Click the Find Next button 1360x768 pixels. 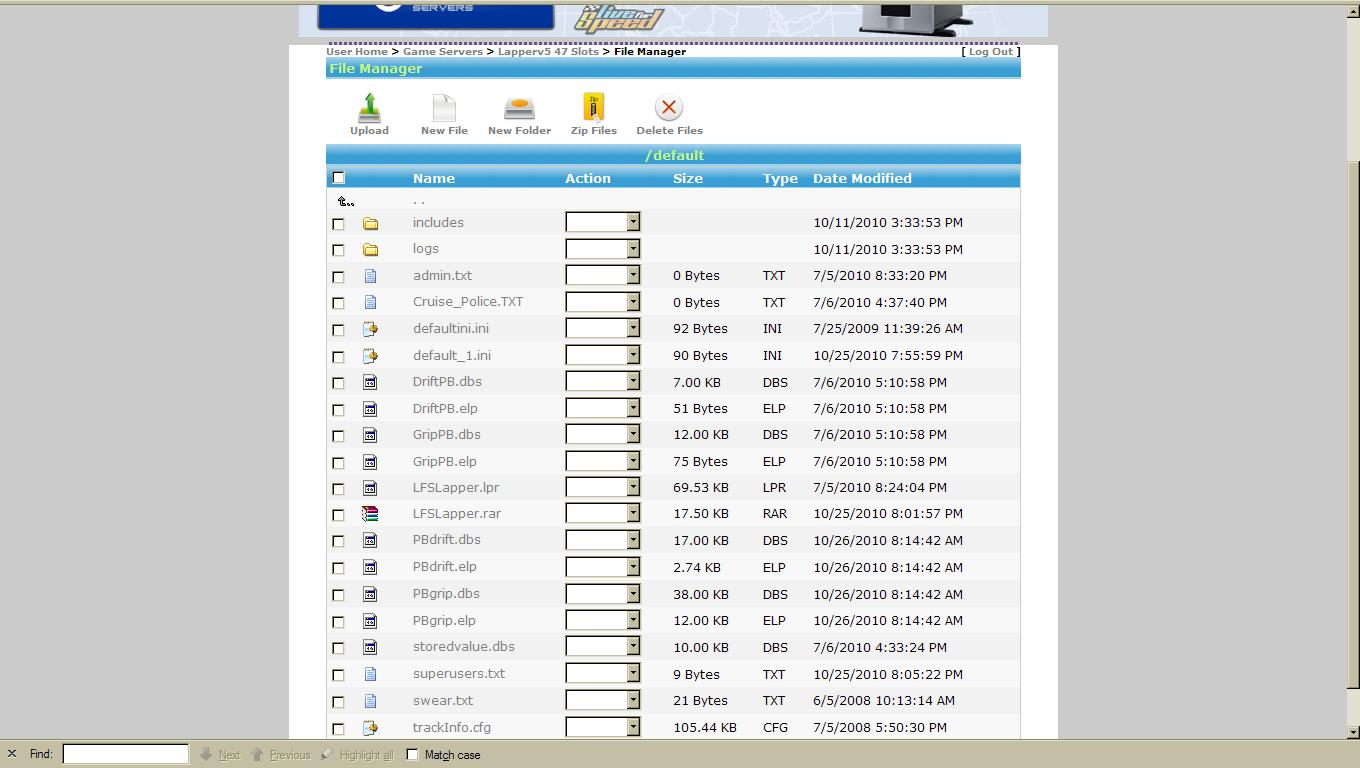tap(220, 754)
